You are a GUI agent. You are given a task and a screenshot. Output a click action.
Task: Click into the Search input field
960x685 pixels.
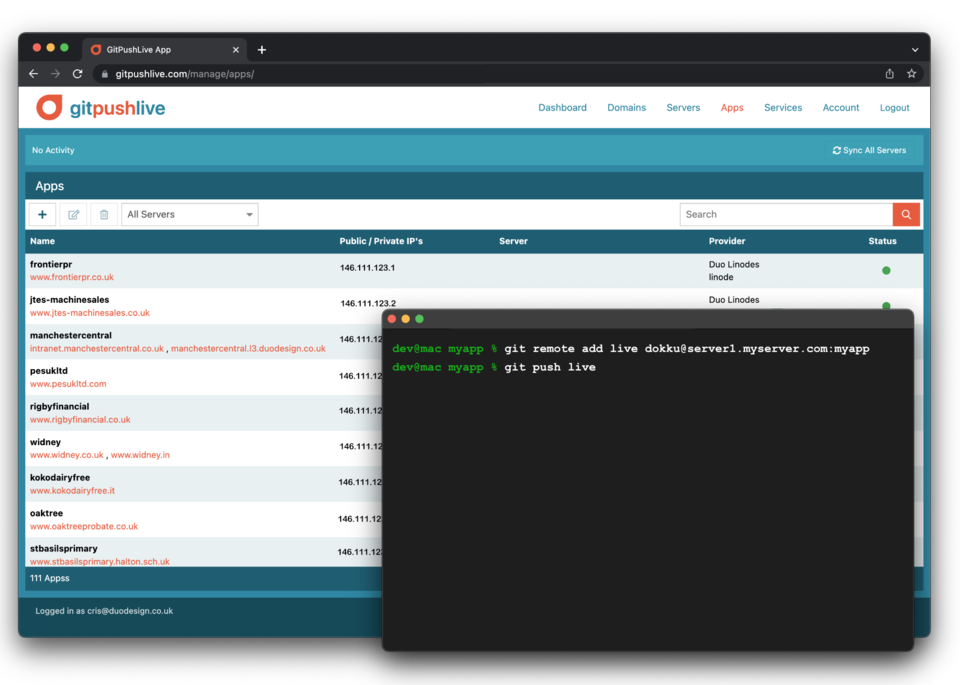[786, 214]
